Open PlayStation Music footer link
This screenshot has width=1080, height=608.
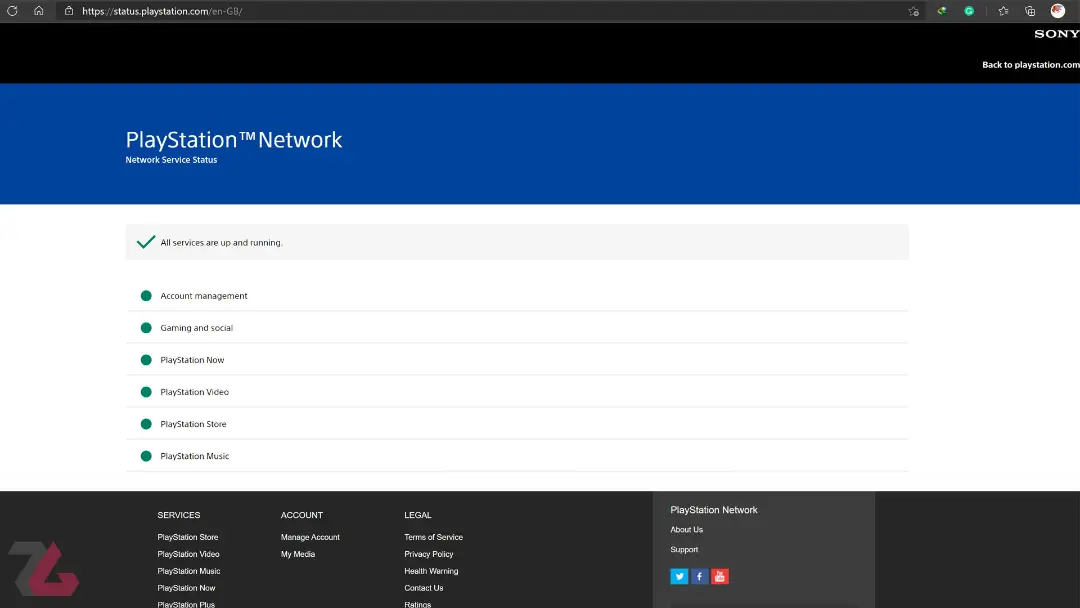189,571
